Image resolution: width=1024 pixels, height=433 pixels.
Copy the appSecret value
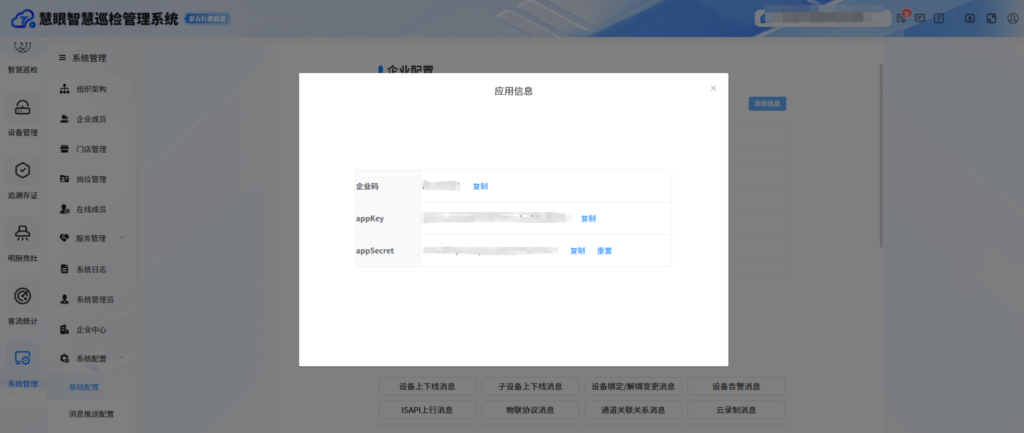[577, 251]
